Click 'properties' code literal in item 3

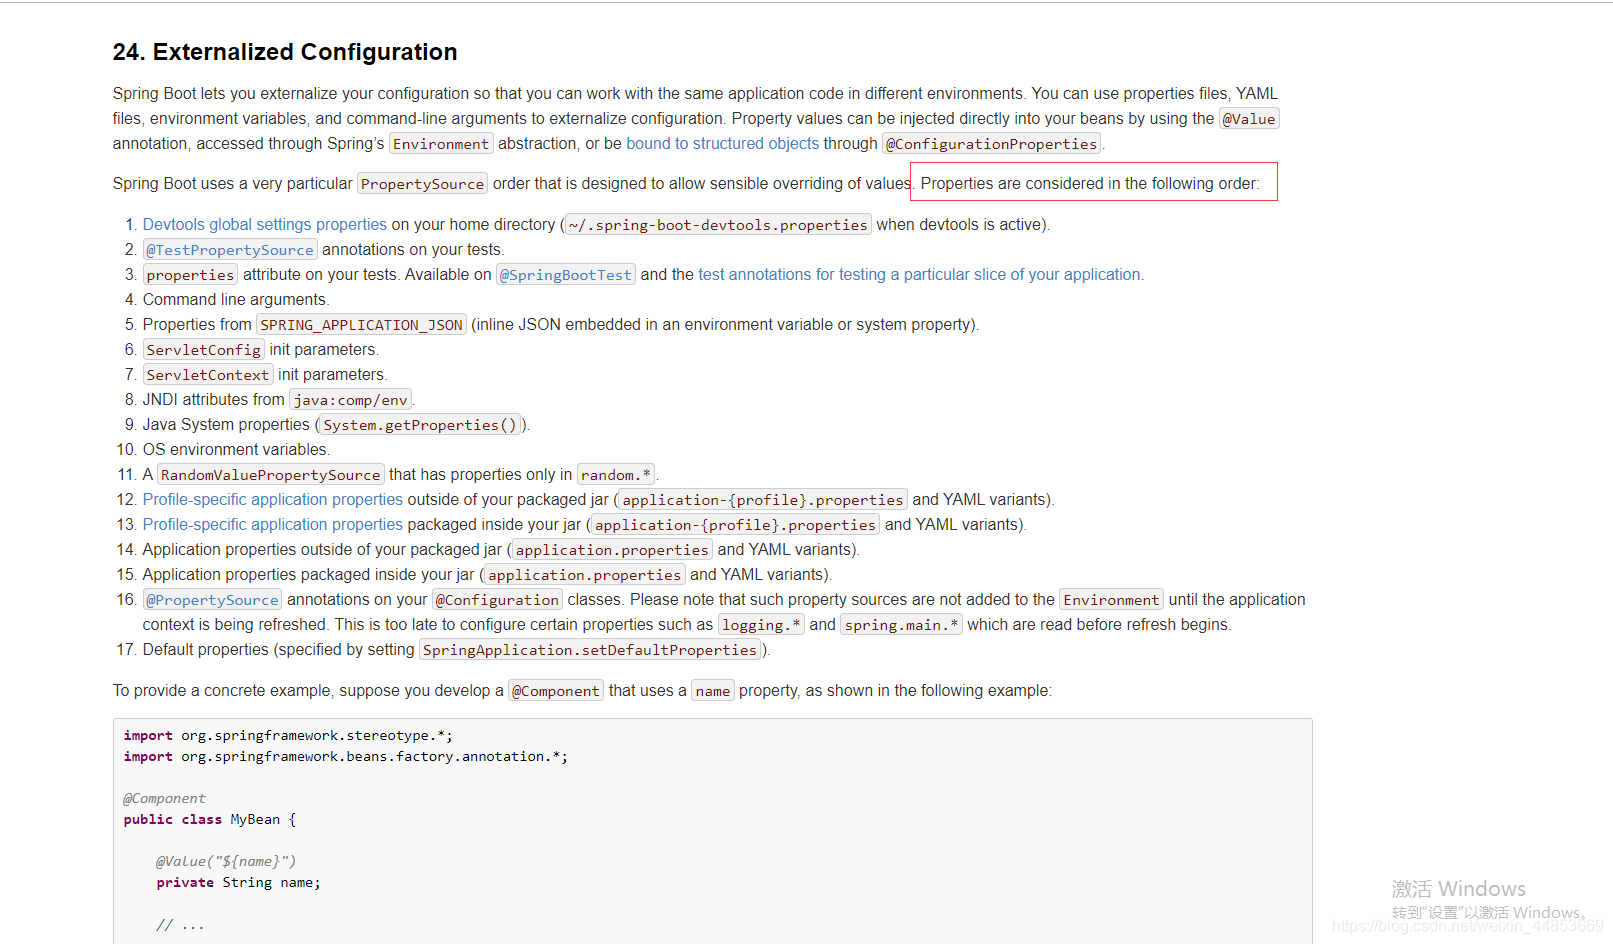coord(190,275)
